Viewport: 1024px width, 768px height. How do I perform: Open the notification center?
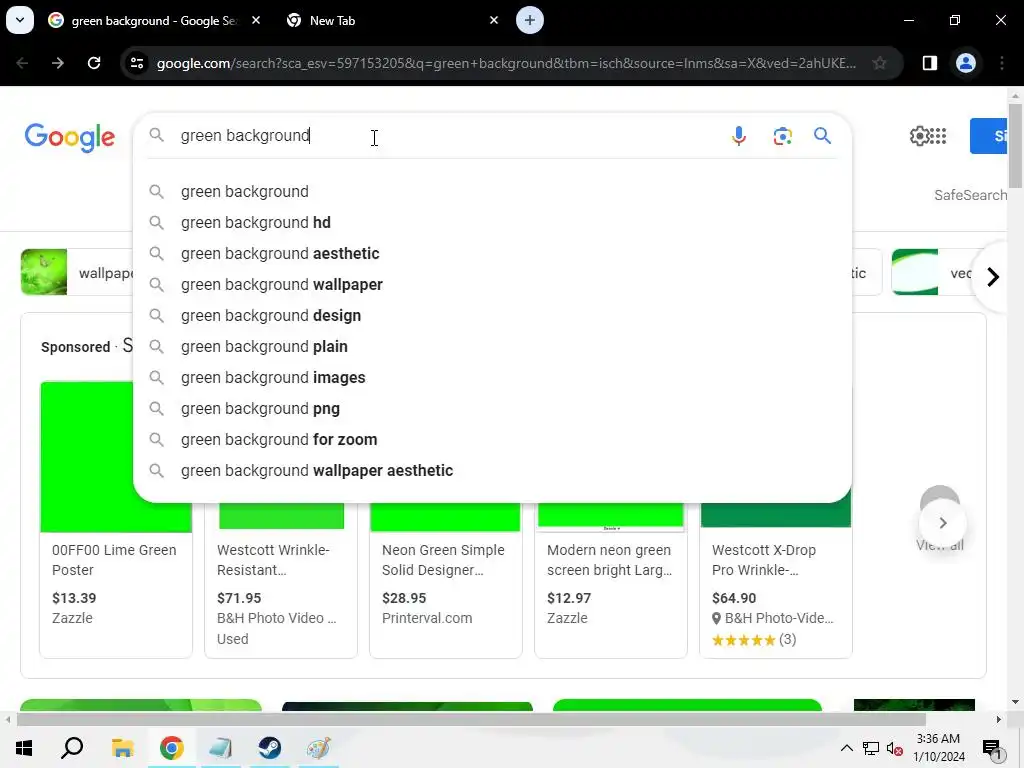[992, 749]
